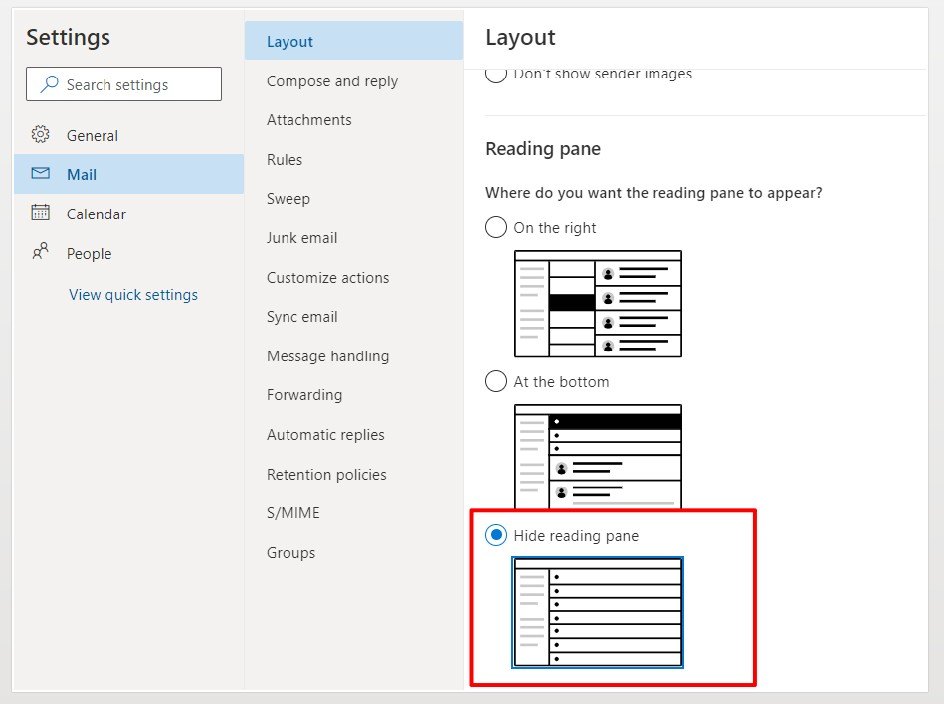The image size is (944, 704).
Task: Select the At the bottom radio button
Action: click(x=495, y=381)
